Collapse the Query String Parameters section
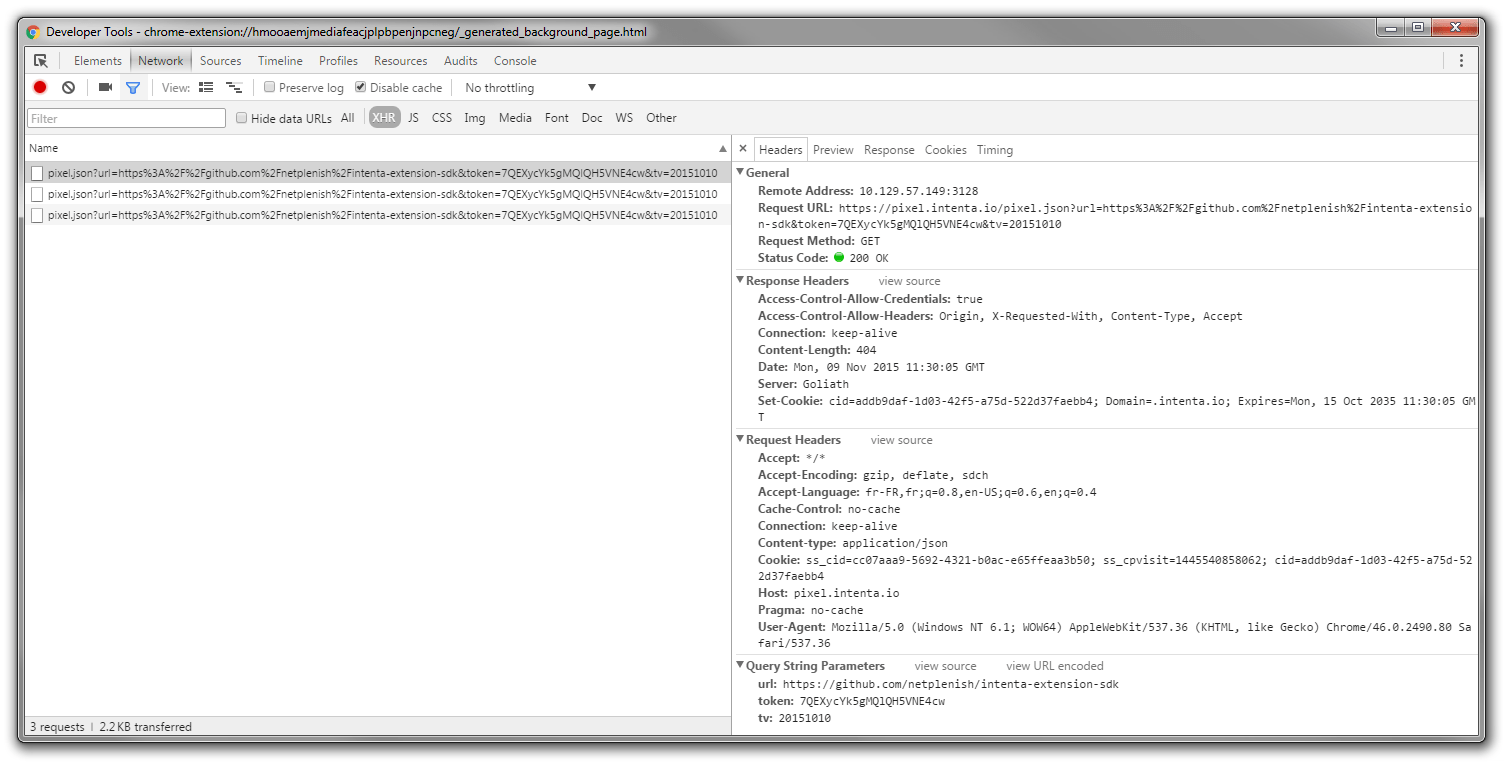This screenshot has height=766, width=1509. pyautogui.click(x=740, y=665)
